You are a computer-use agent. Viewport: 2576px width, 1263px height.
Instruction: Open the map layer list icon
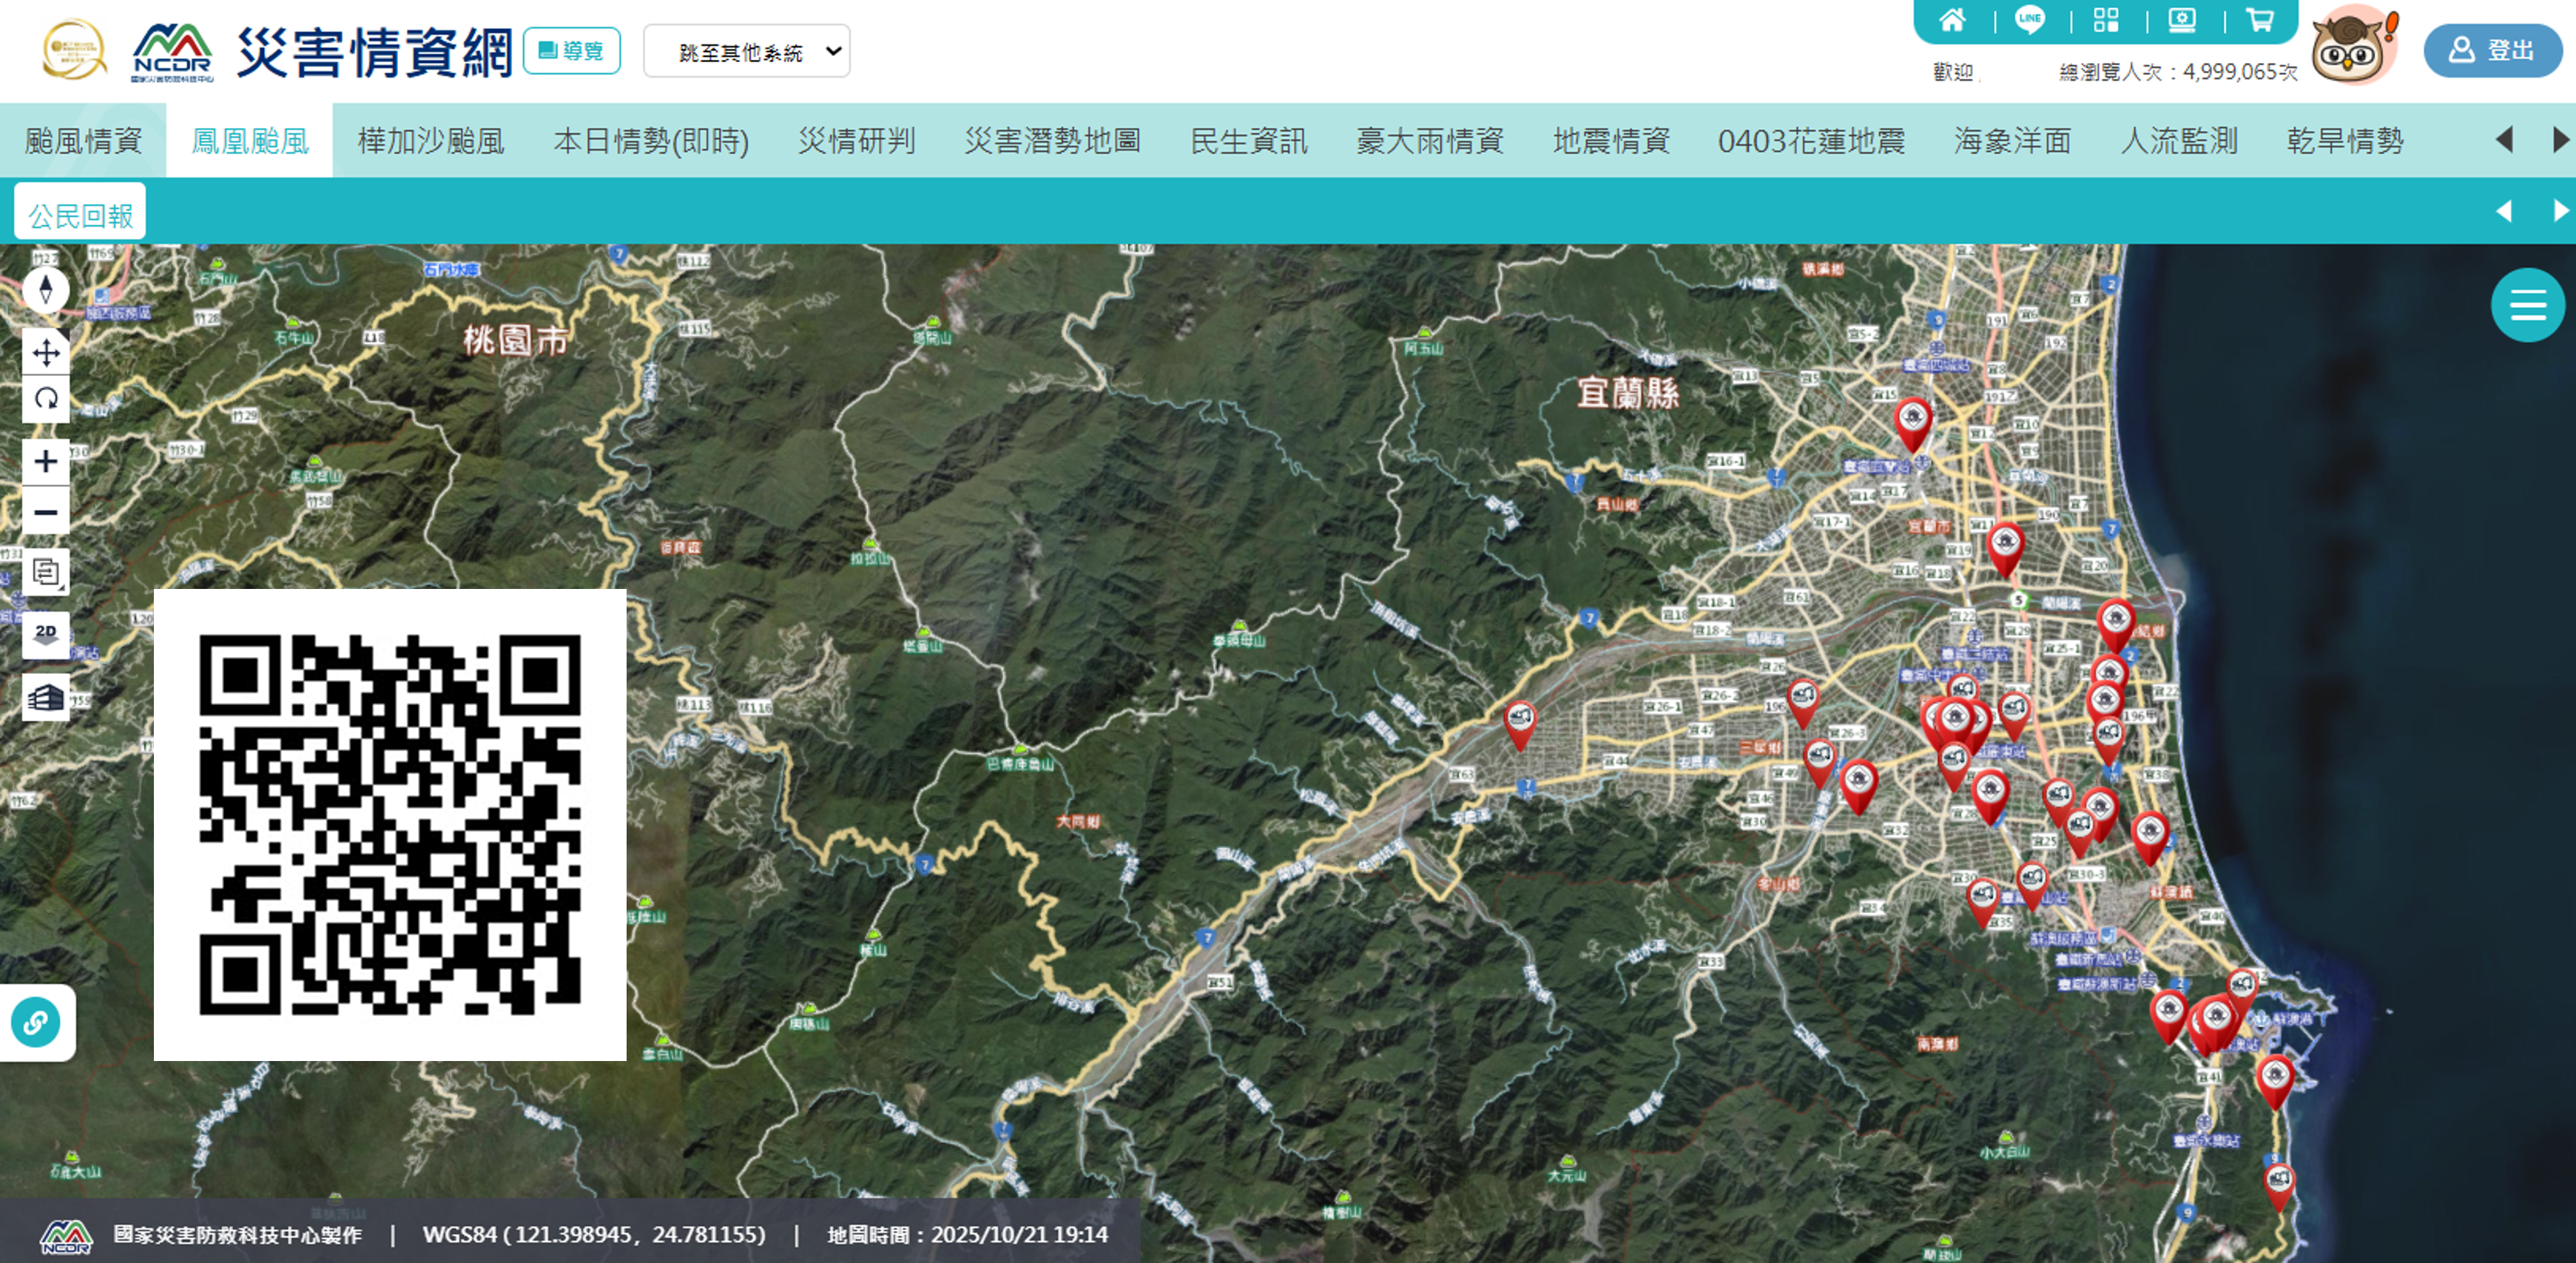tap(46, 572)
